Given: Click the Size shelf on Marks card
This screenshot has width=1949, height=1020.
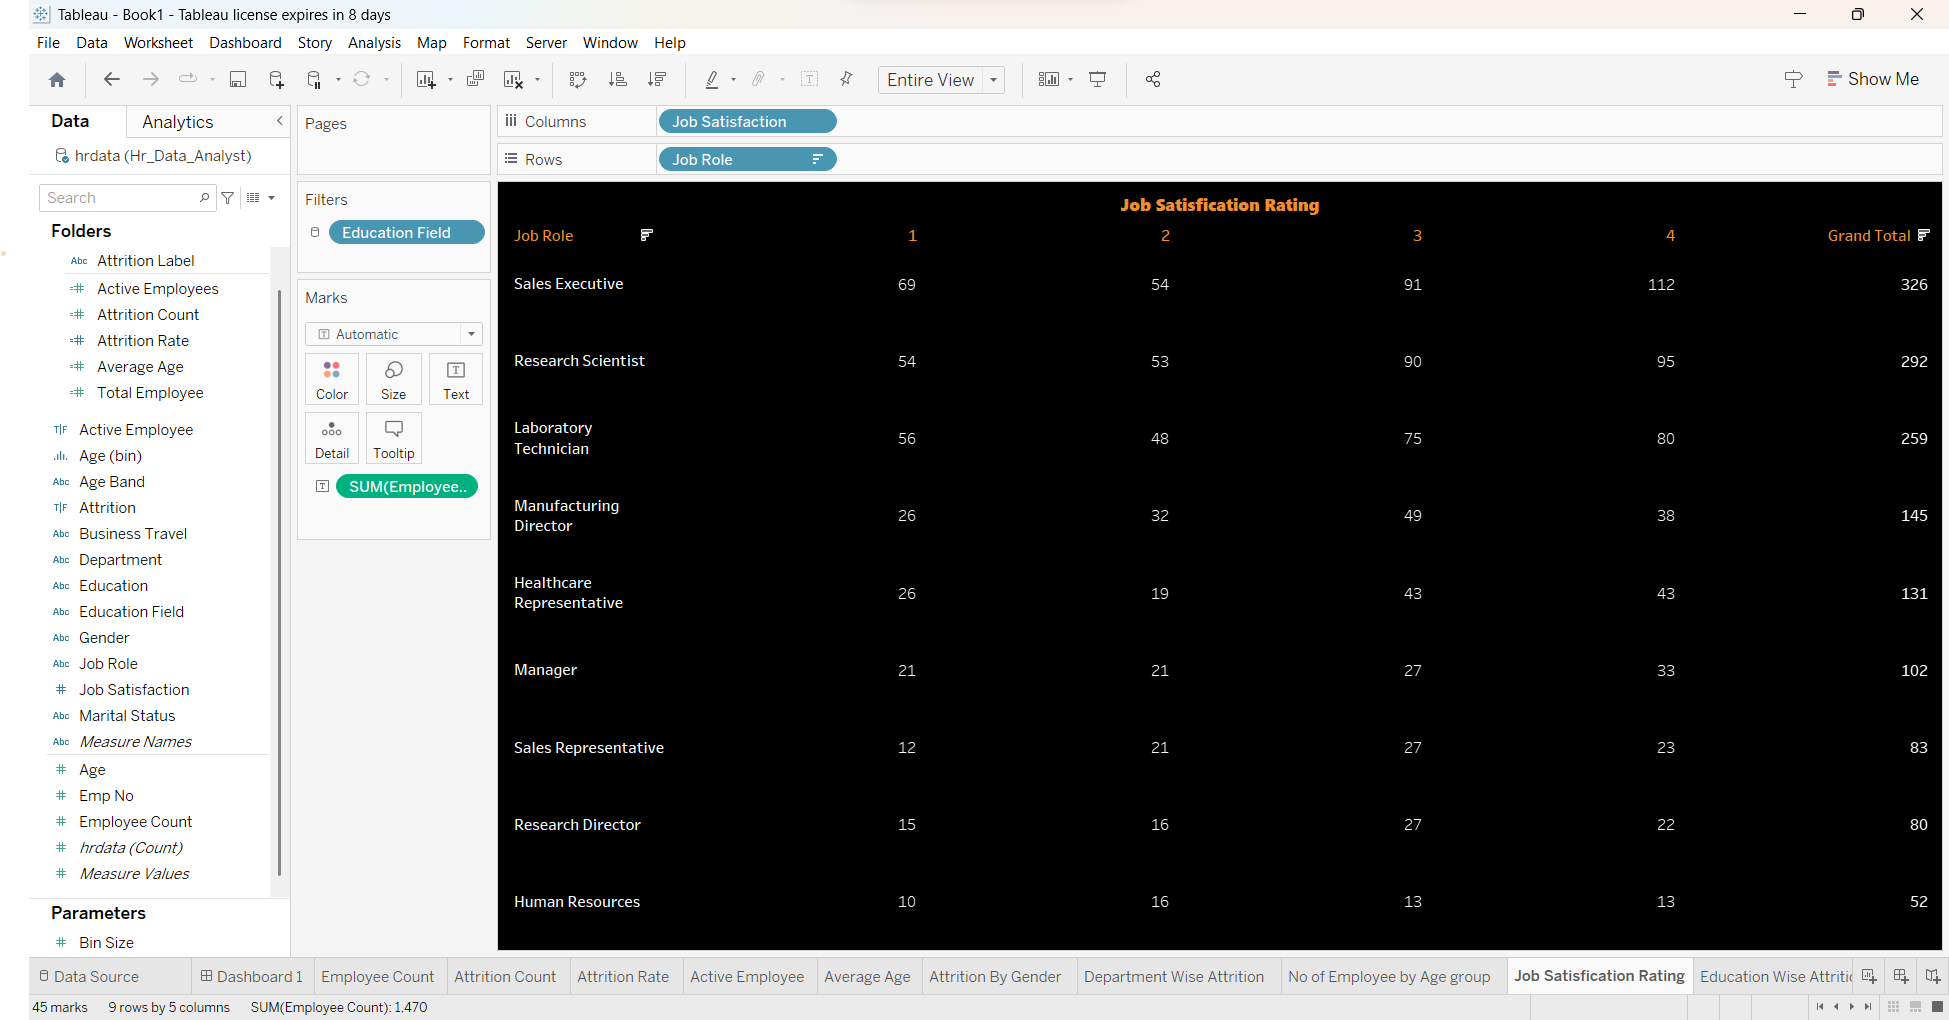Looking at the screenshot, I should (393, 379).
